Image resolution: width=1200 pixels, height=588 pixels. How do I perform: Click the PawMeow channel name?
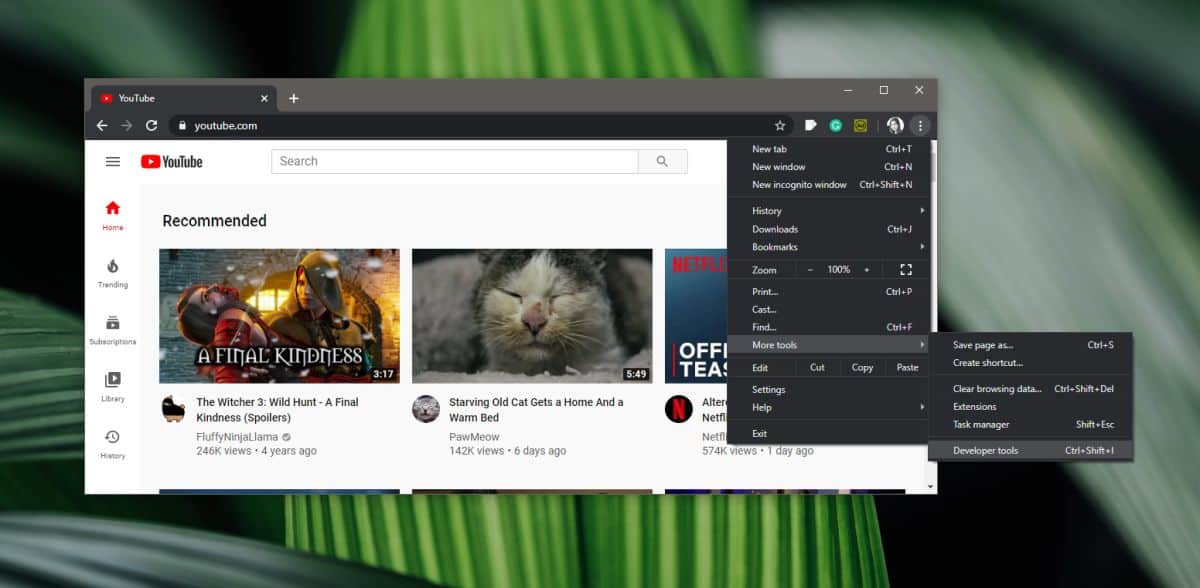474,437
